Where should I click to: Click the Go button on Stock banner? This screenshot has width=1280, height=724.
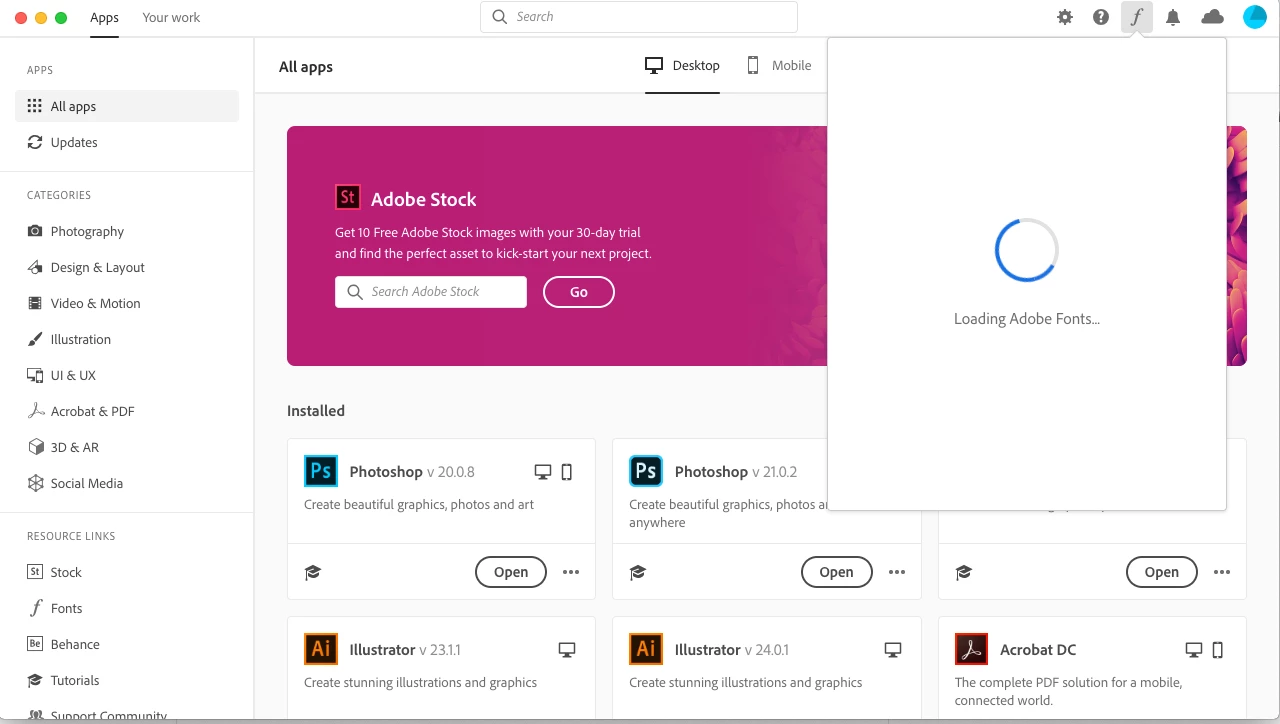579,292
